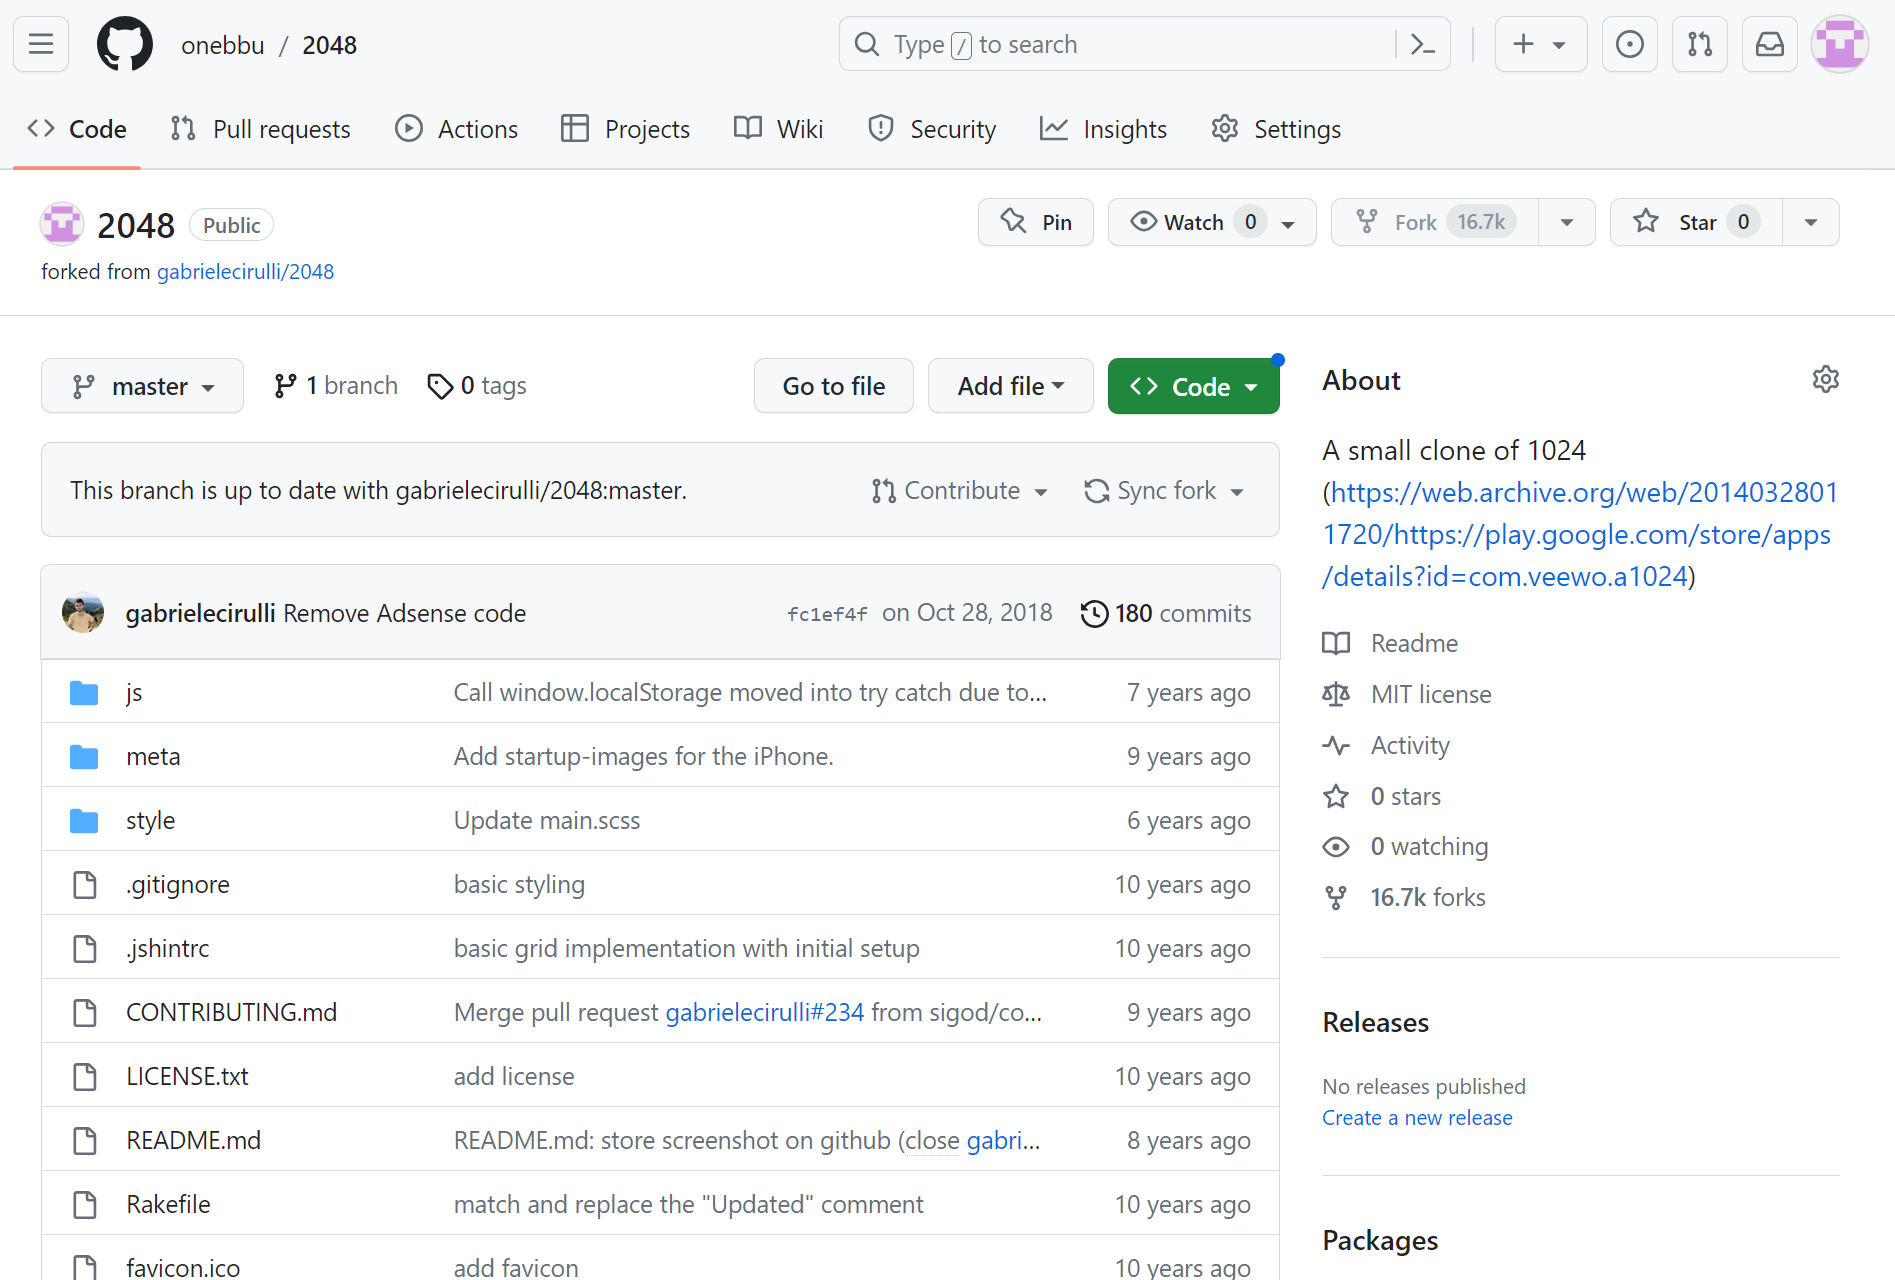
Task: Click the Activity pulse icon
Action: [1336, 745]
